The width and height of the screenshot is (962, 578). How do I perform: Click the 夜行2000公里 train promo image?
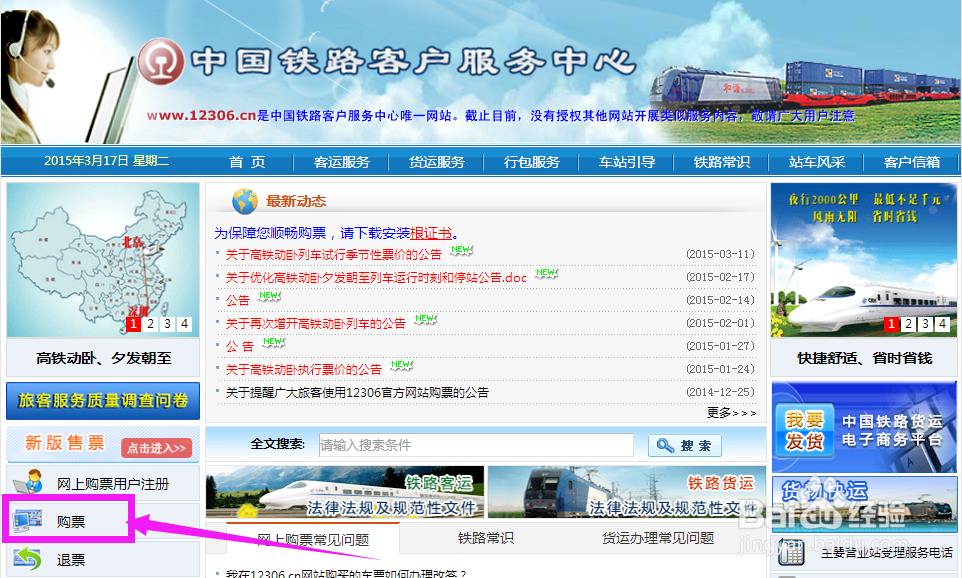[864, 260]
